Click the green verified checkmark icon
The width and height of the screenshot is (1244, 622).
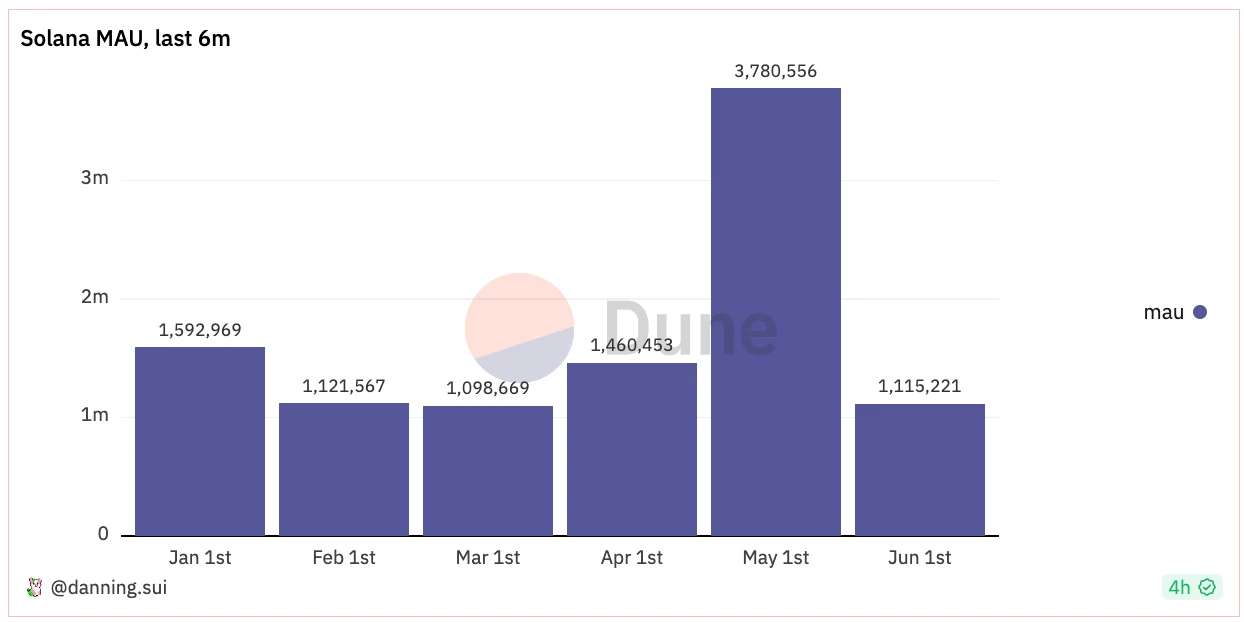pos(1207,587)
